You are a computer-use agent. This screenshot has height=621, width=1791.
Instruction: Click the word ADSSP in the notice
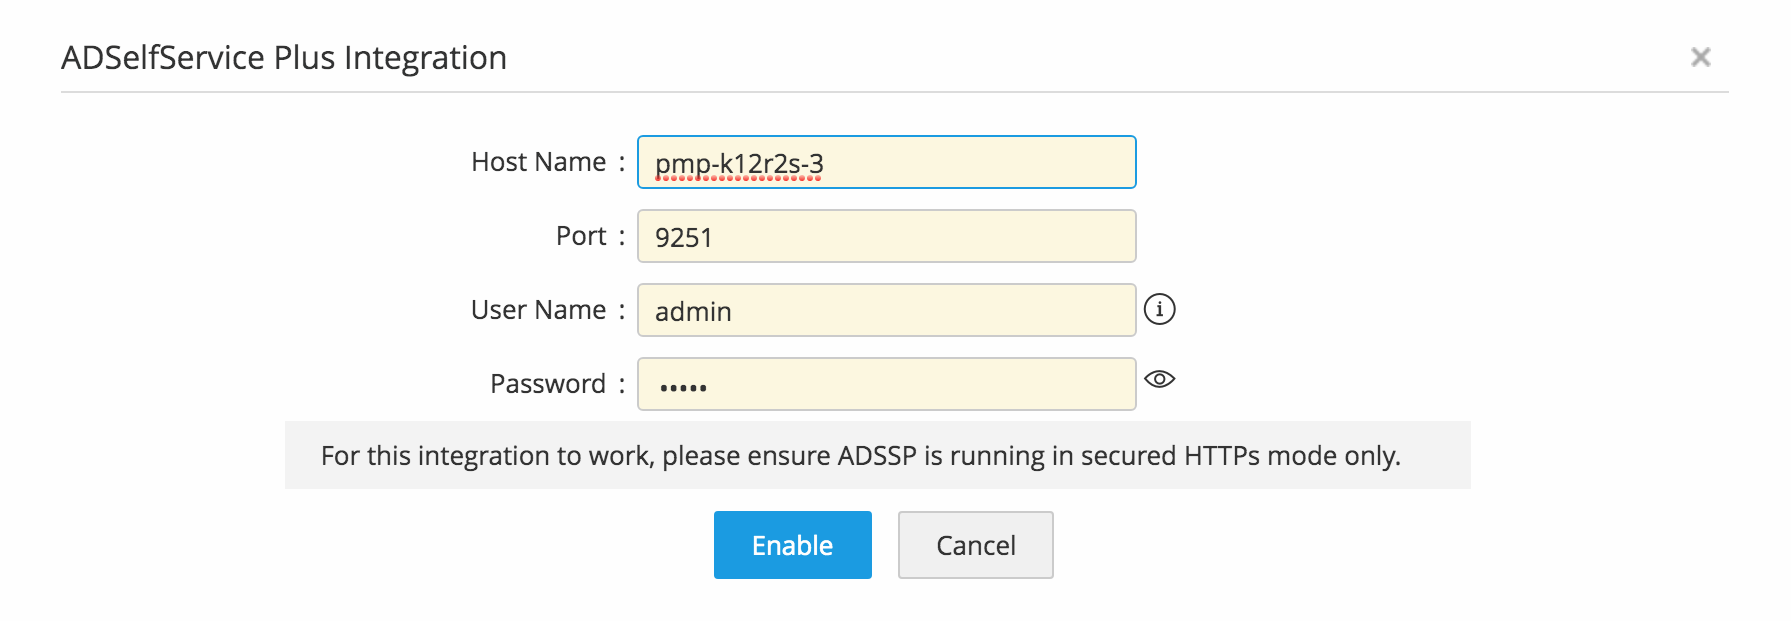pyautogui.click(x=877, y=456)
